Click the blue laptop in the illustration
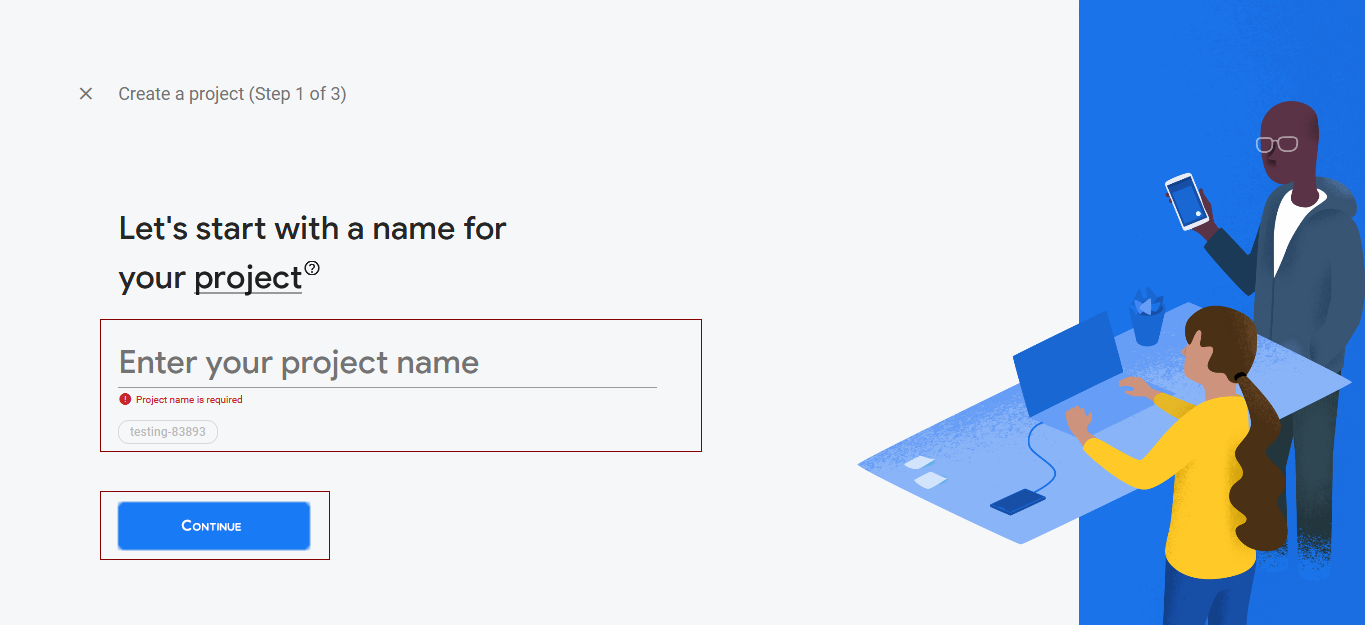Image resolution: width=1365 pixels, height=625 pixels. [1068, 363]
